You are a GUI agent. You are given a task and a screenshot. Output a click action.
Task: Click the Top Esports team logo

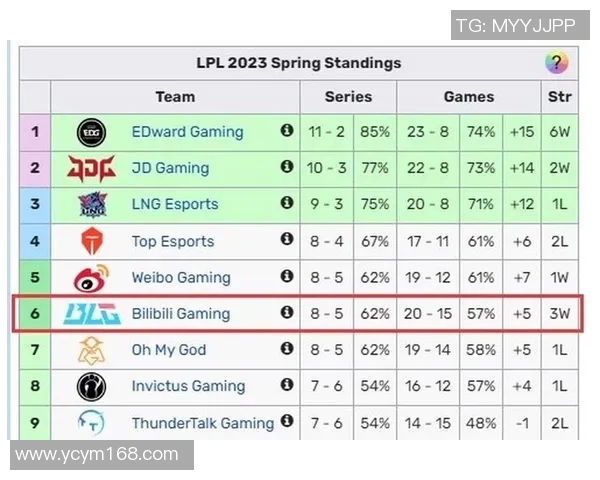(91, 241)
